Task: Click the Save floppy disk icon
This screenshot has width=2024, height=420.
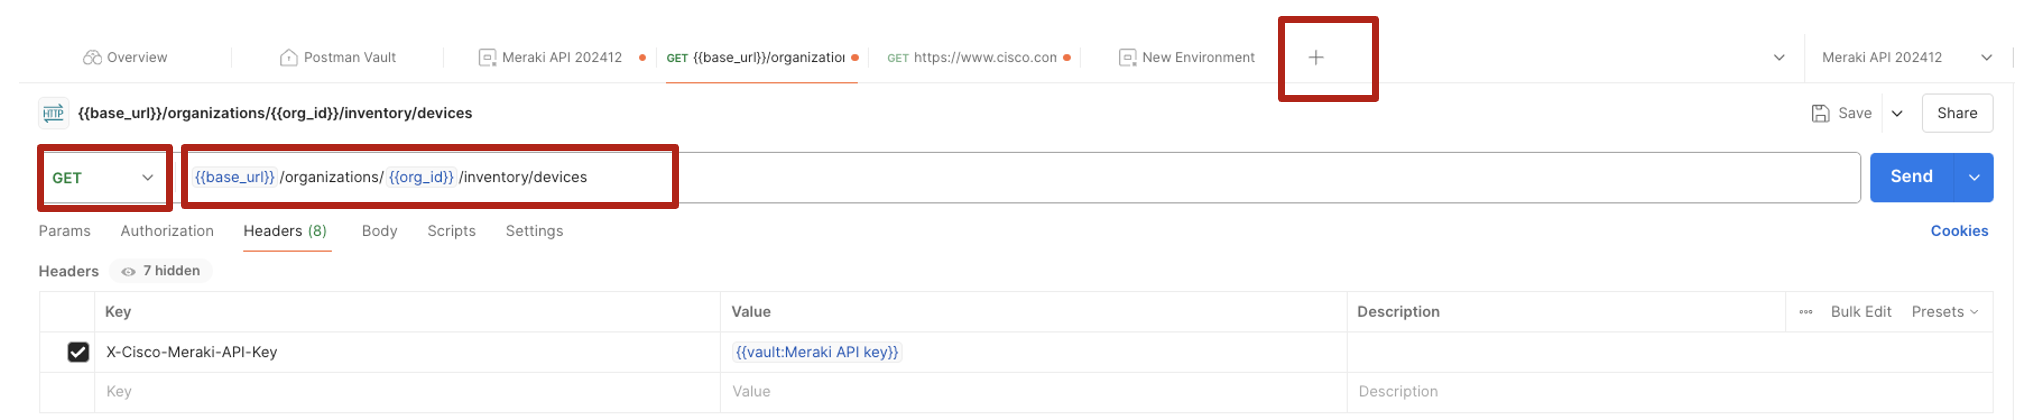Action: pyautogui.click(x=1820, y=114)
